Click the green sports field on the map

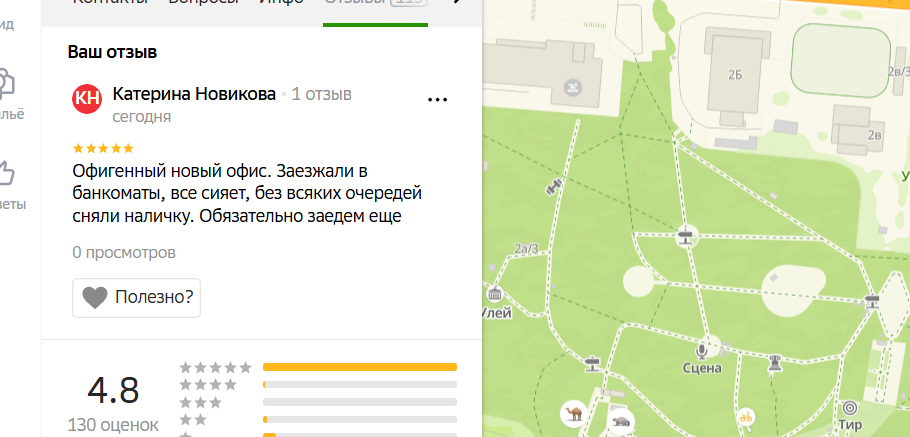(x=840, y=60)
